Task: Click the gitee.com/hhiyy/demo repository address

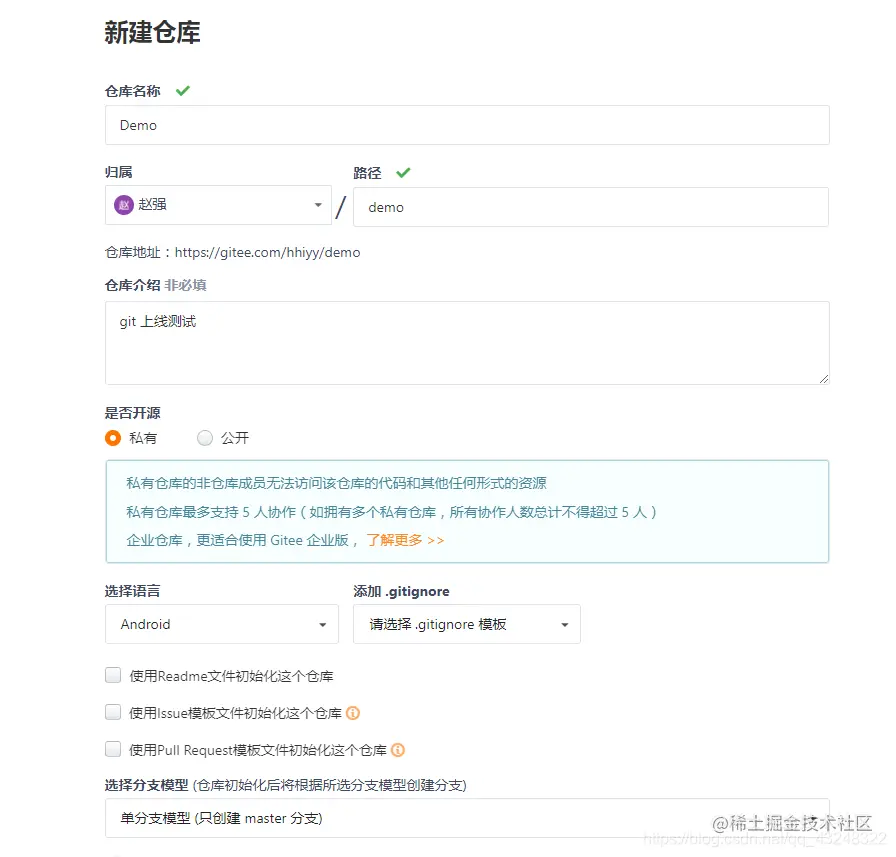Action: coord(267,252)
